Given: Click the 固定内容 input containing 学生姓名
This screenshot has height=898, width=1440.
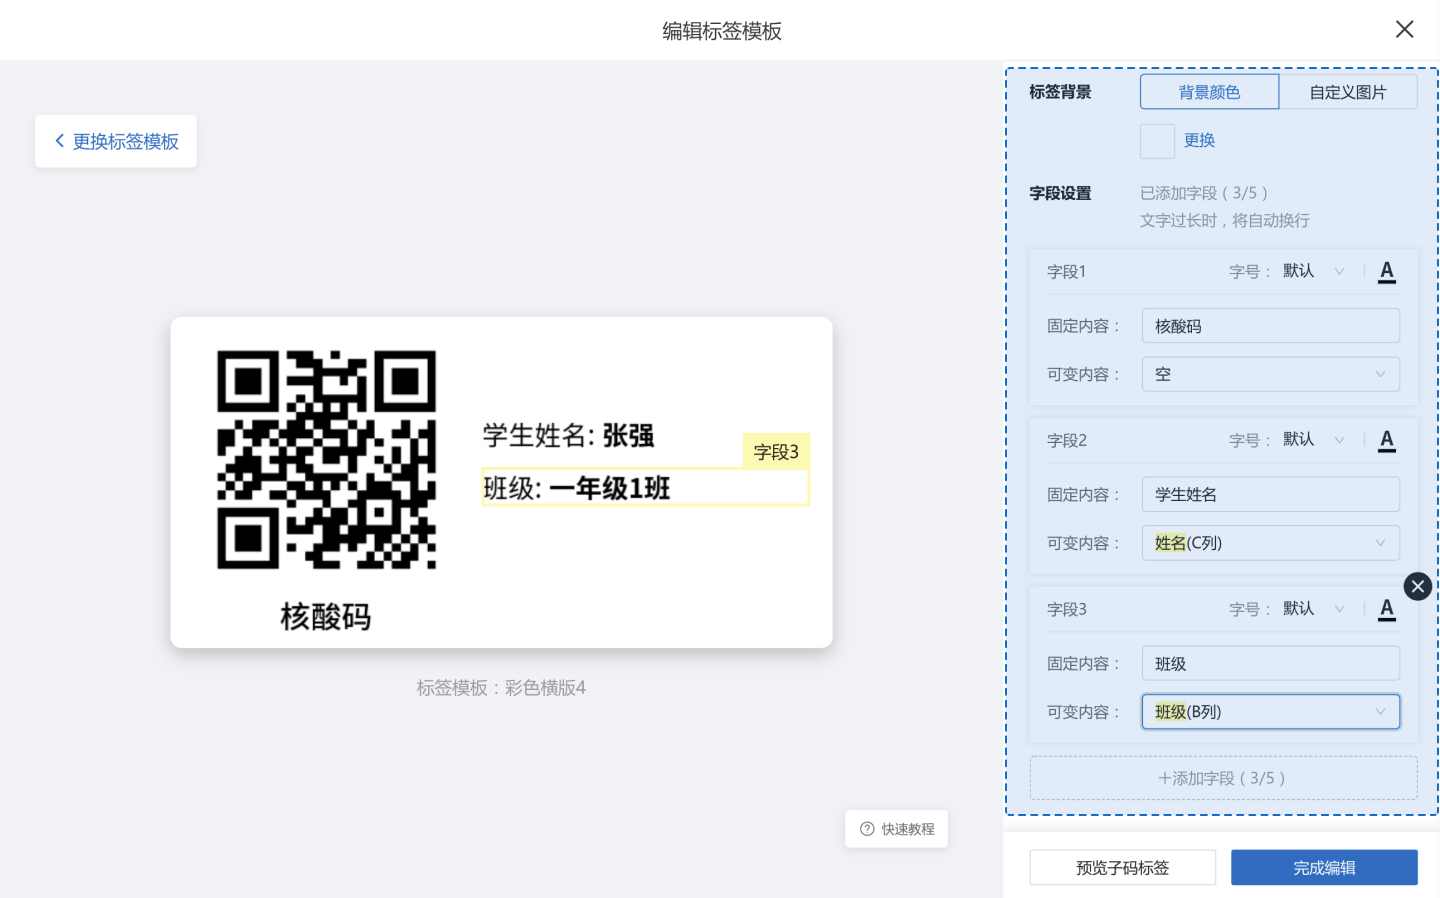Looking at the screenshot, I should [x=1270, y=494].
